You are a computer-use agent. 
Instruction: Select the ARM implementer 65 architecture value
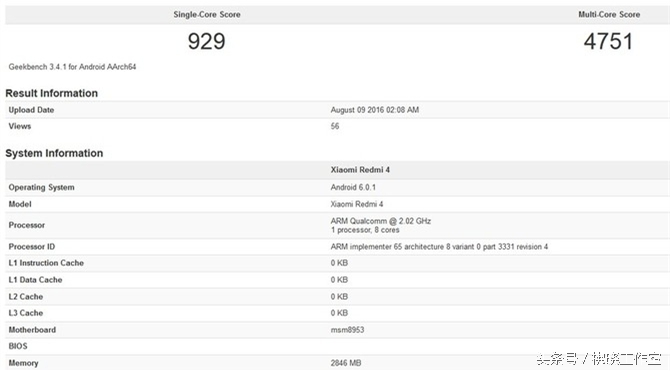[439, 247]
